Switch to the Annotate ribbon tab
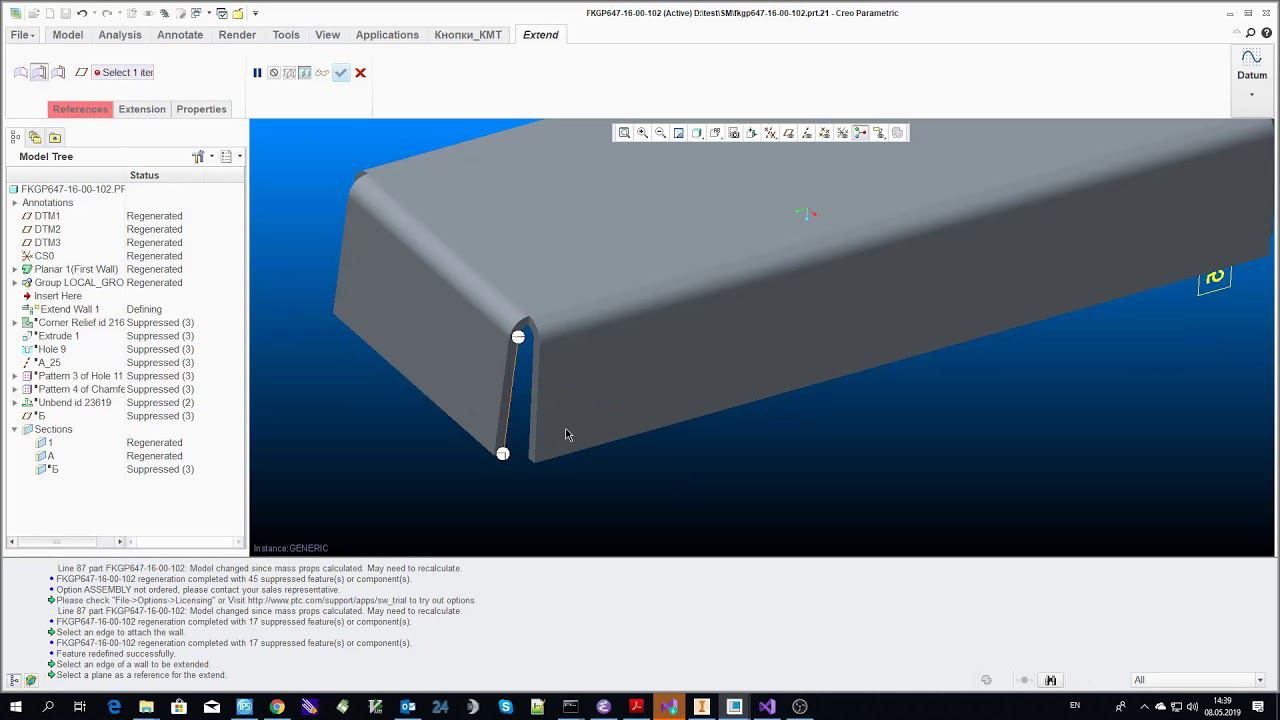This screenshot has height=720, width=1280. tap(180, 35)
